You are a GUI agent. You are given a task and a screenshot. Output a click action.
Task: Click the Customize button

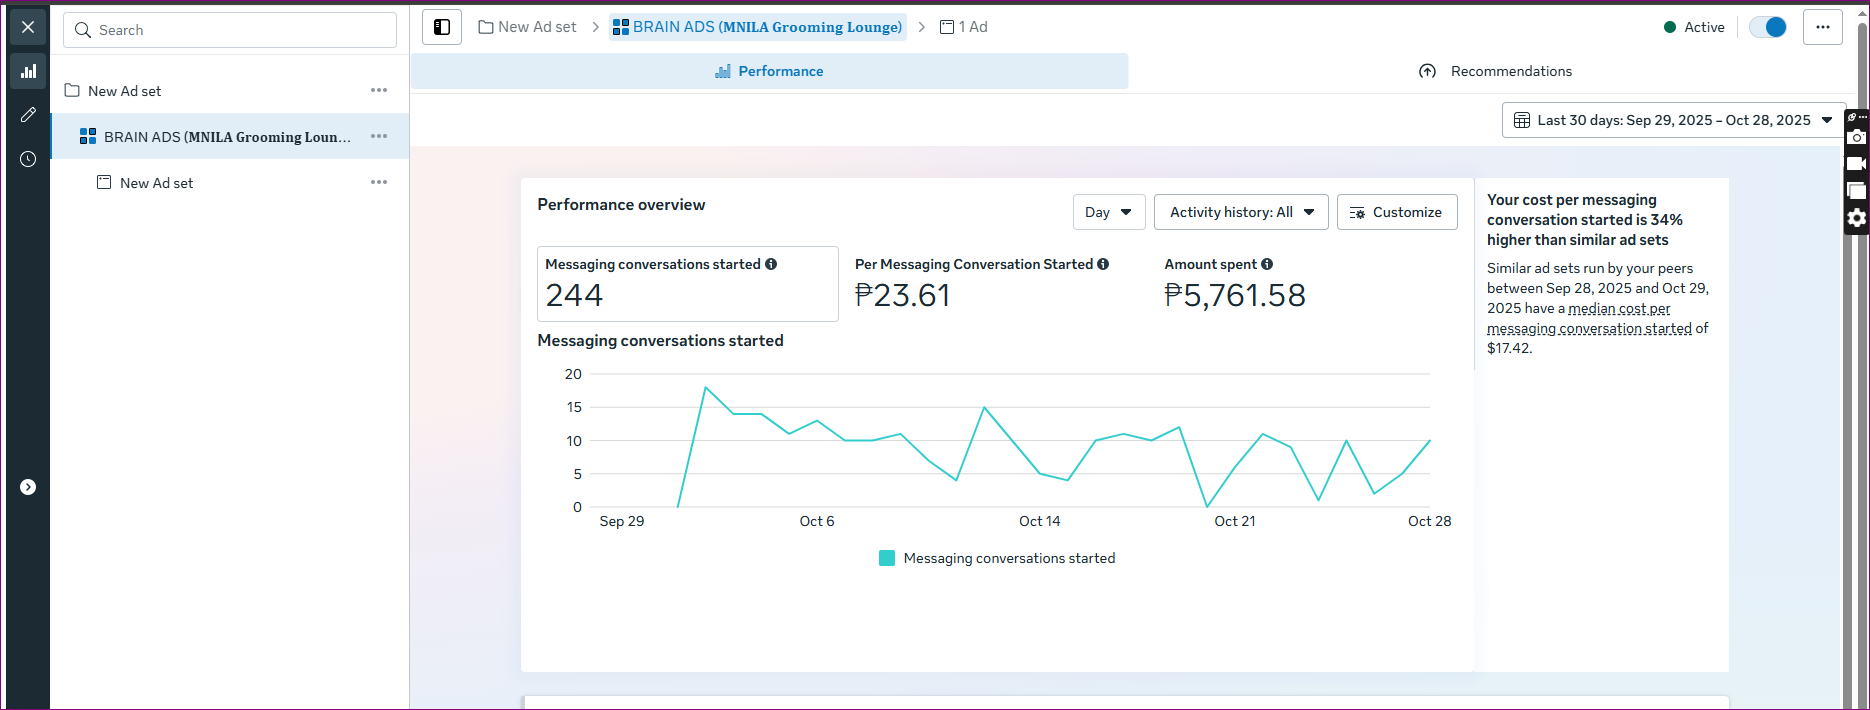coord(1396,212)
